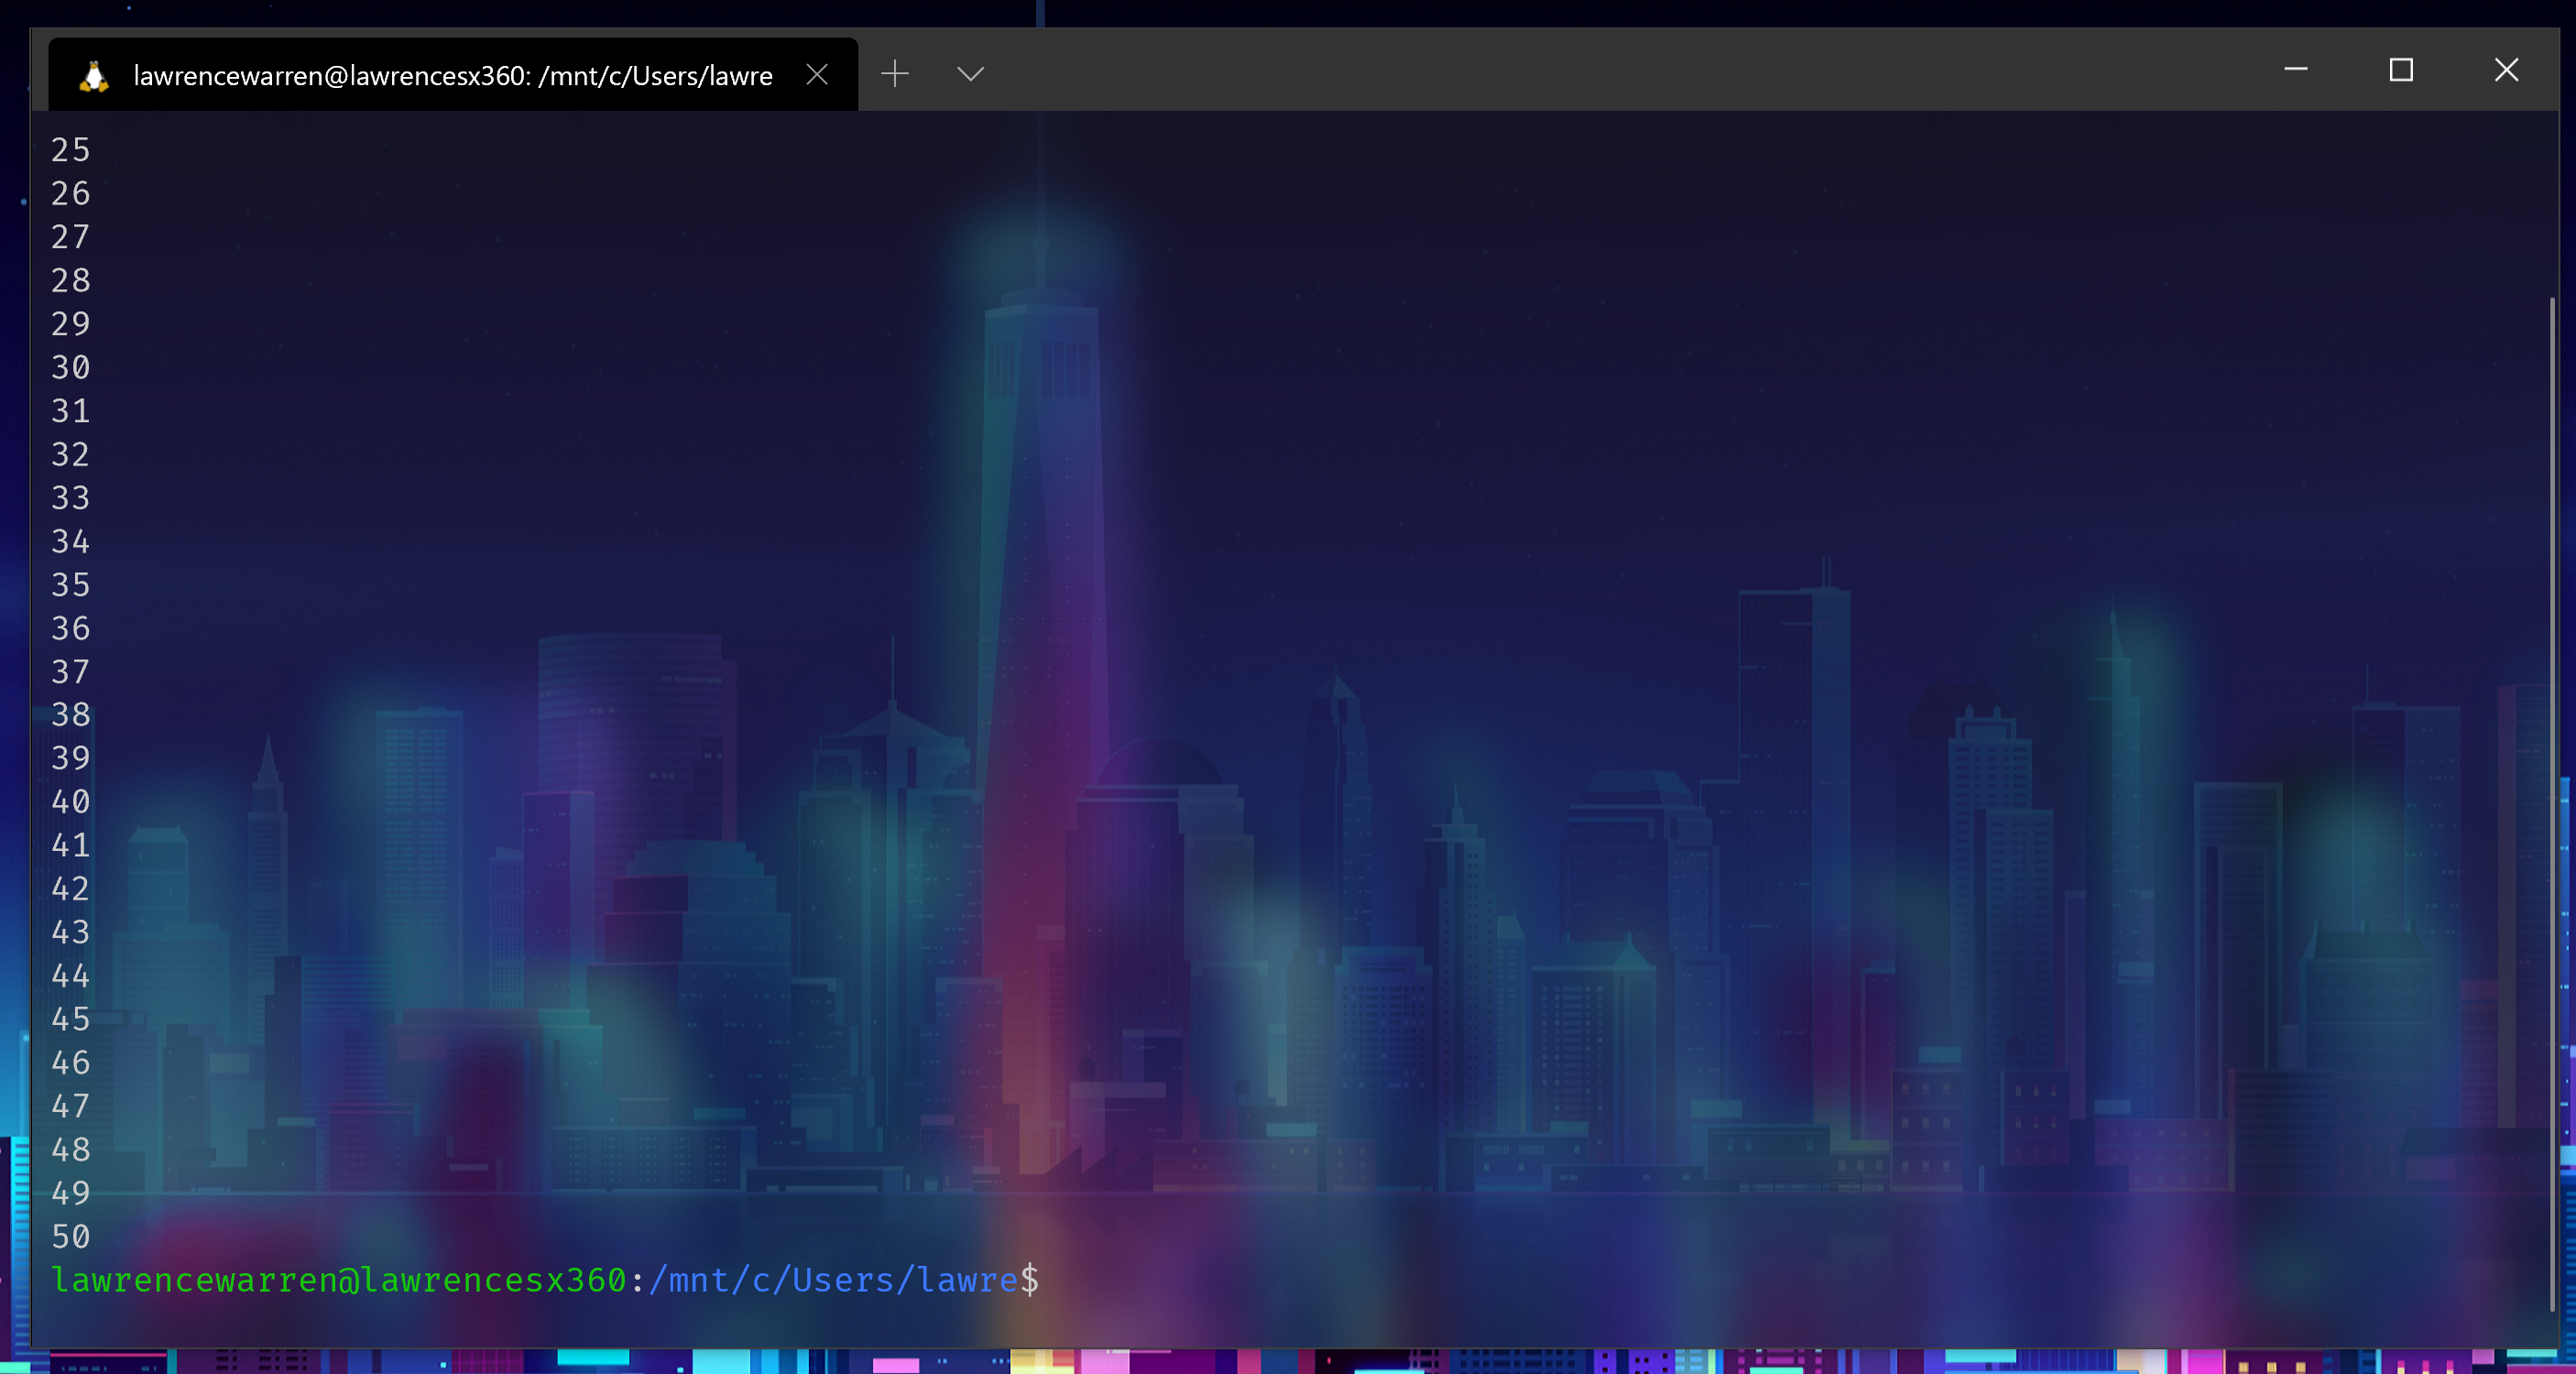Click the output line reading 25
This screenshot has width=2576, height=1374.
coord(71,150)
